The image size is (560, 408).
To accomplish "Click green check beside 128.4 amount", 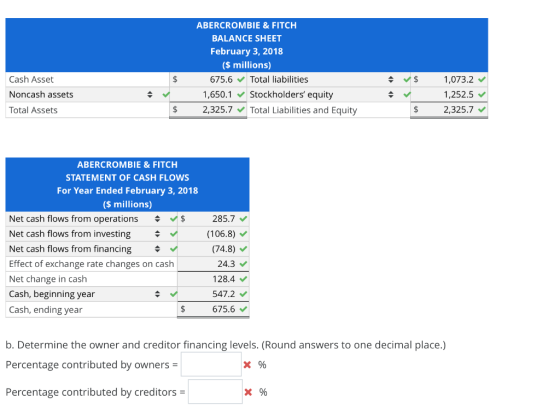I will click(244, 279).
